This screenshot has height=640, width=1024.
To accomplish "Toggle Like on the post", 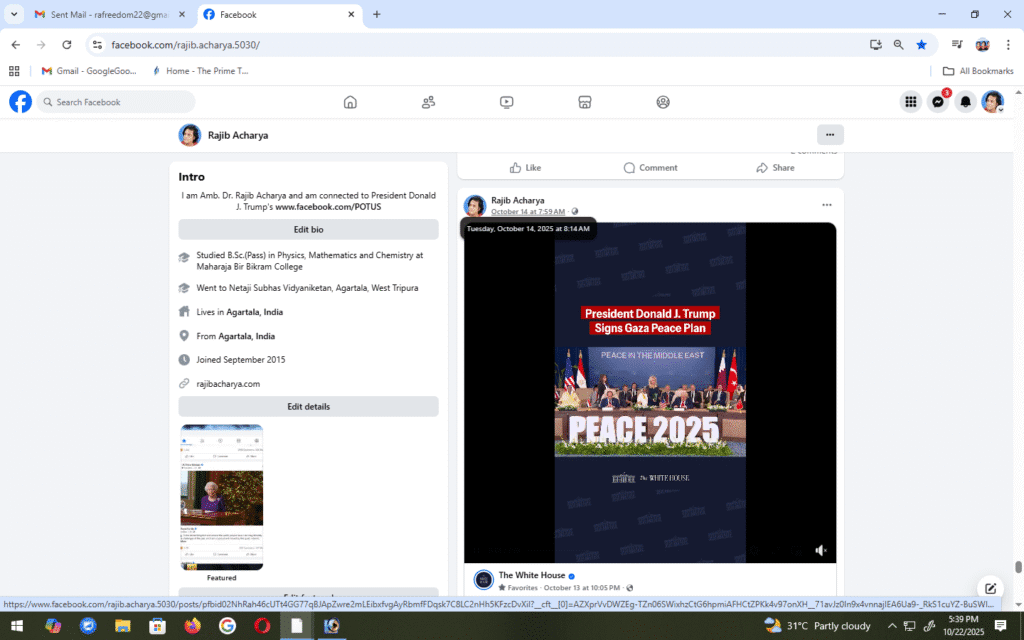I will tap(525, 168).
